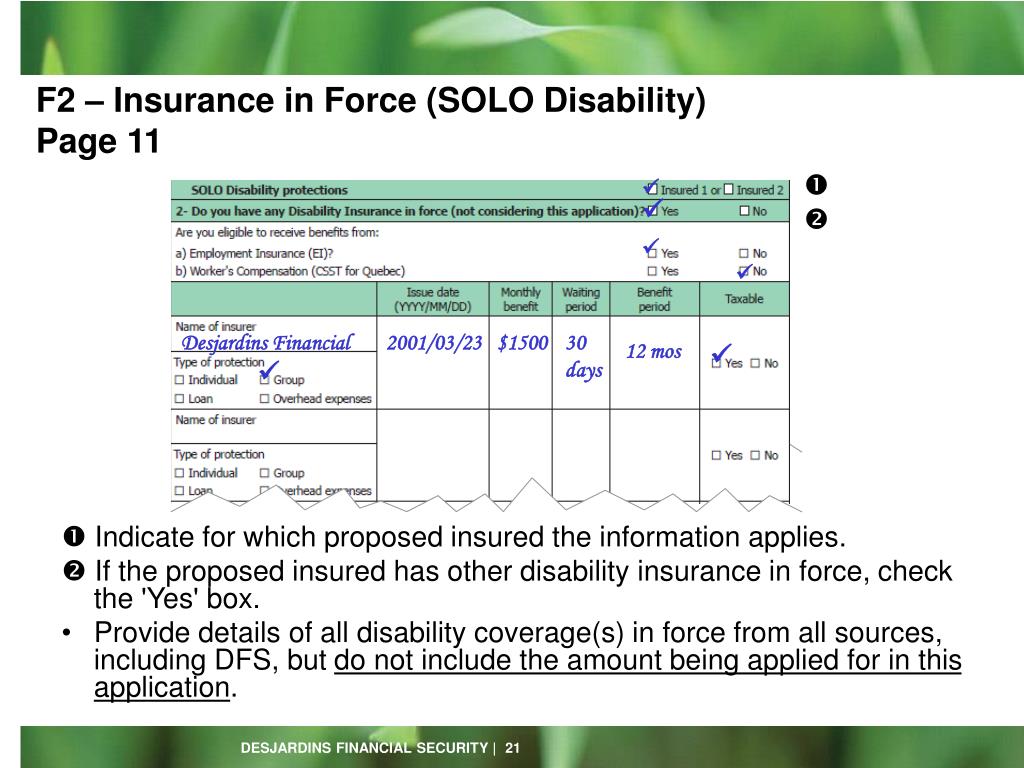Screen dimensions: 1024x768
Task: Click the 'DESJARDINS FINANCIAL SECURITY' footer text
Action: 364,748
